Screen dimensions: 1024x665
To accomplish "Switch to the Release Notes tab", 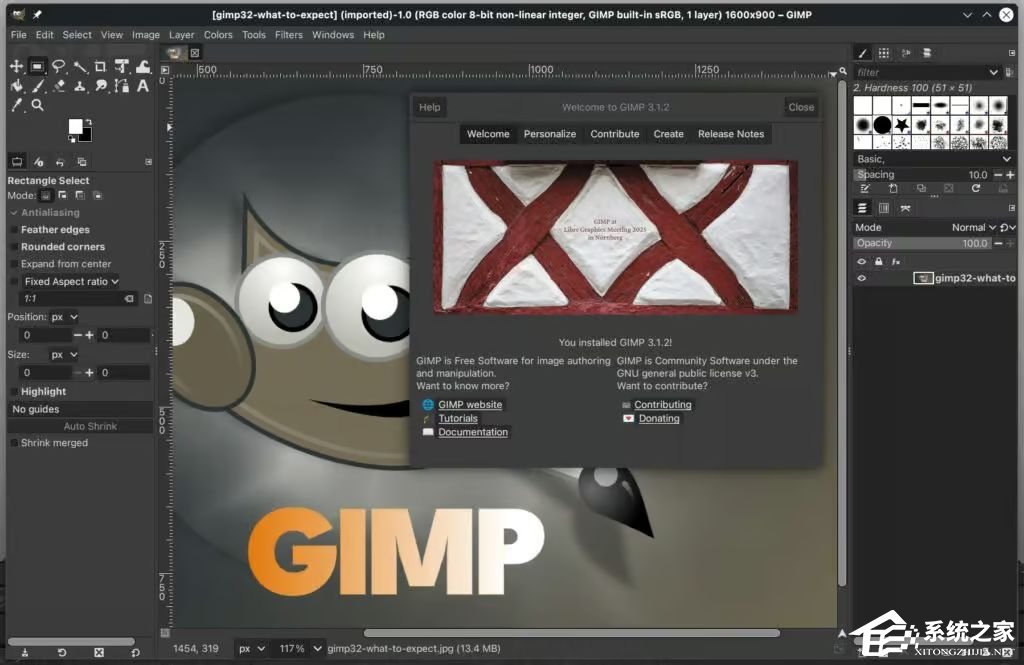I will click(x=733, y=133).
